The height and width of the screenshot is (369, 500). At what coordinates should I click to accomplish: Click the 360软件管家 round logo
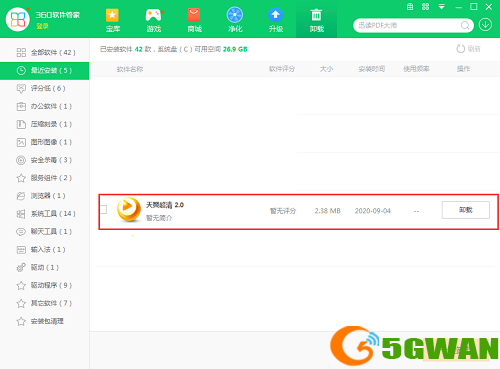18,19
